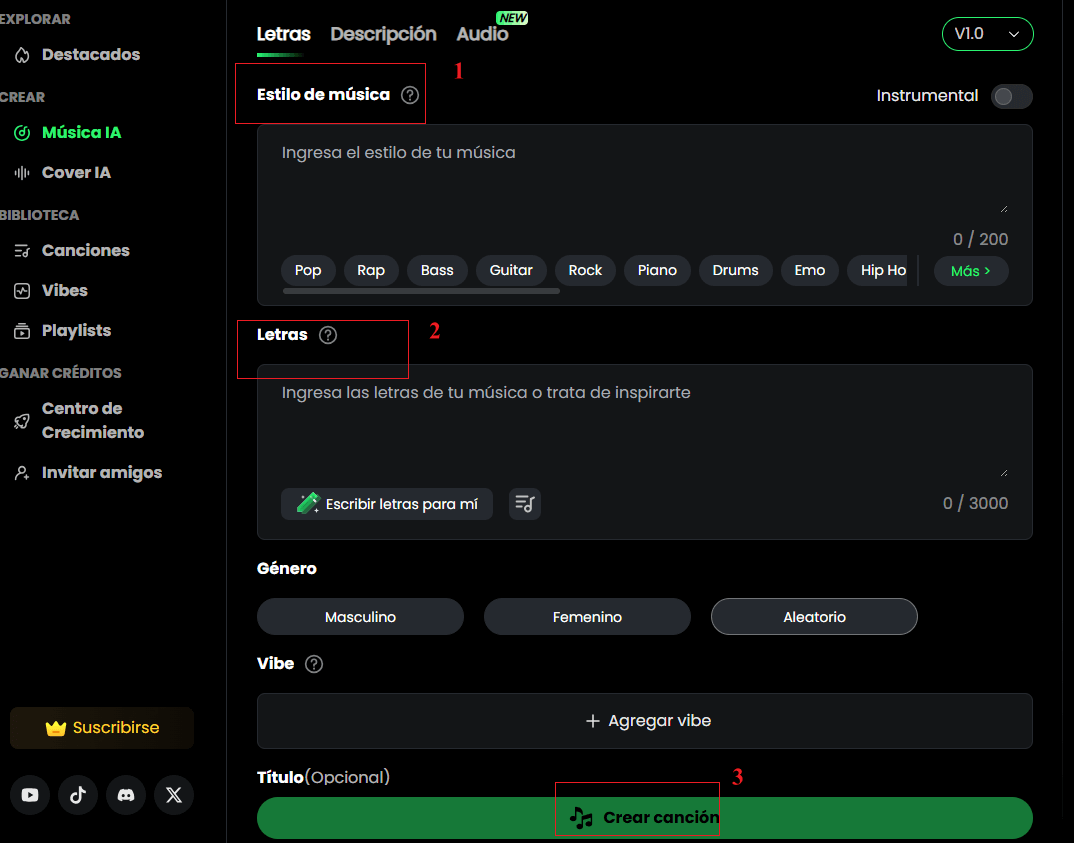Viewport: 1074px width, 843px height.
Task: Switch to the Descripción tab
Action: [383, 33]
